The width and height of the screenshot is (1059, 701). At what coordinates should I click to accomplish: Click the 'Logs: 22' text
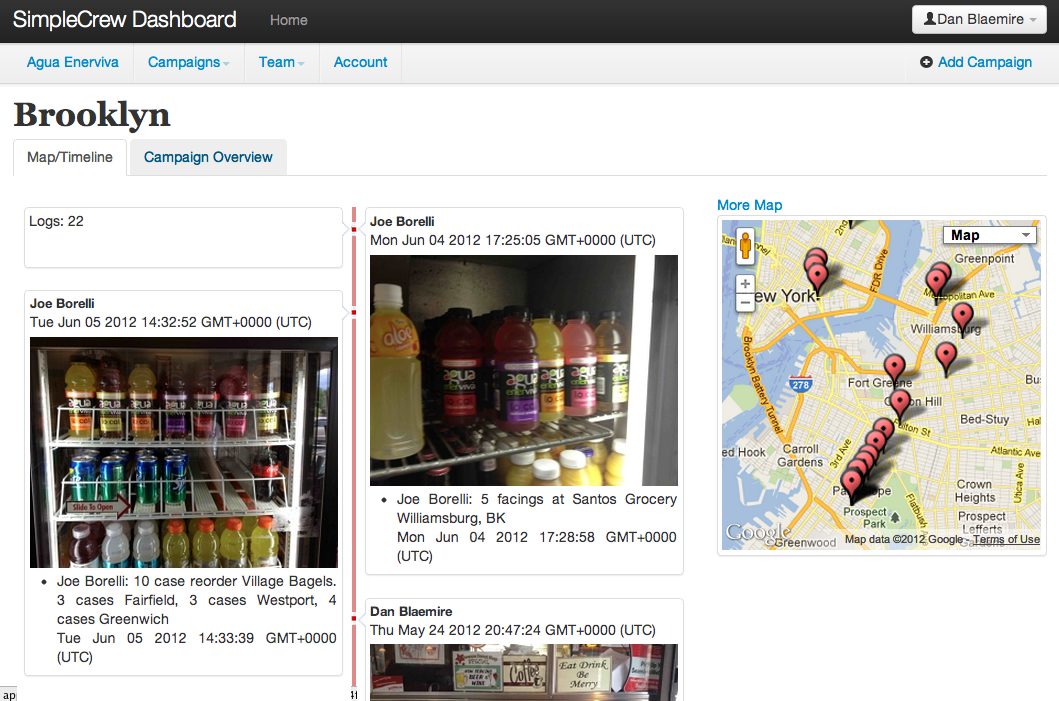[56, 222]
